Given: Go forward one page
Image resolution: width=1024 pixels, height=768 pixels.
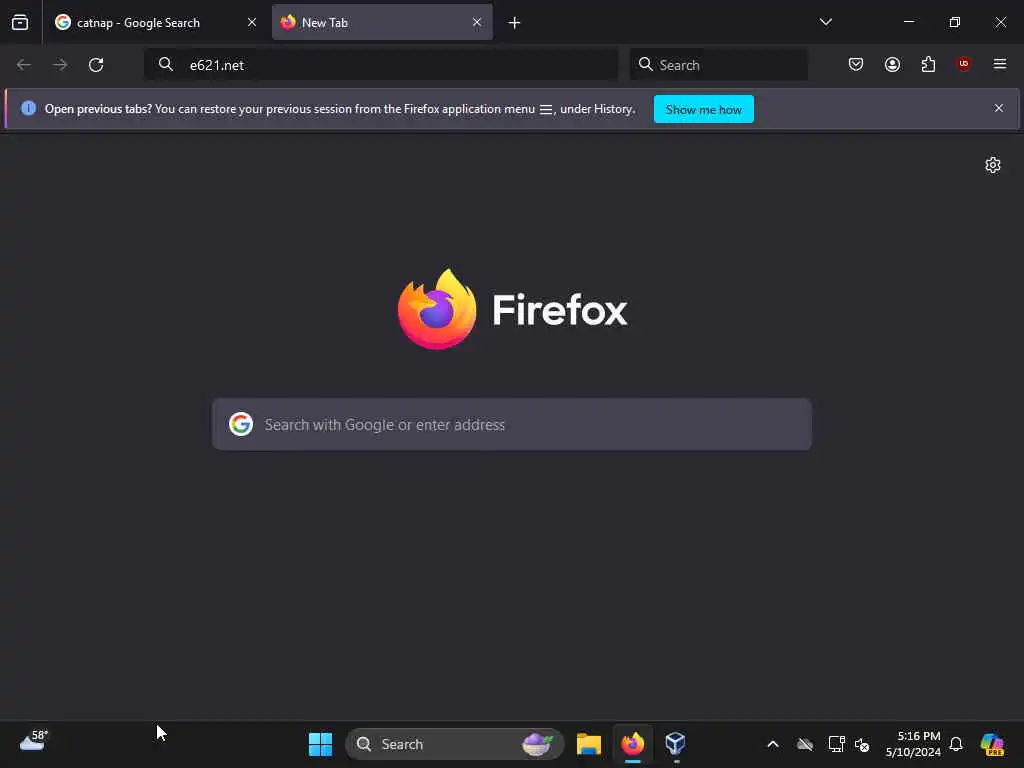Looking at the screenshot, I should tap(60, 65).
